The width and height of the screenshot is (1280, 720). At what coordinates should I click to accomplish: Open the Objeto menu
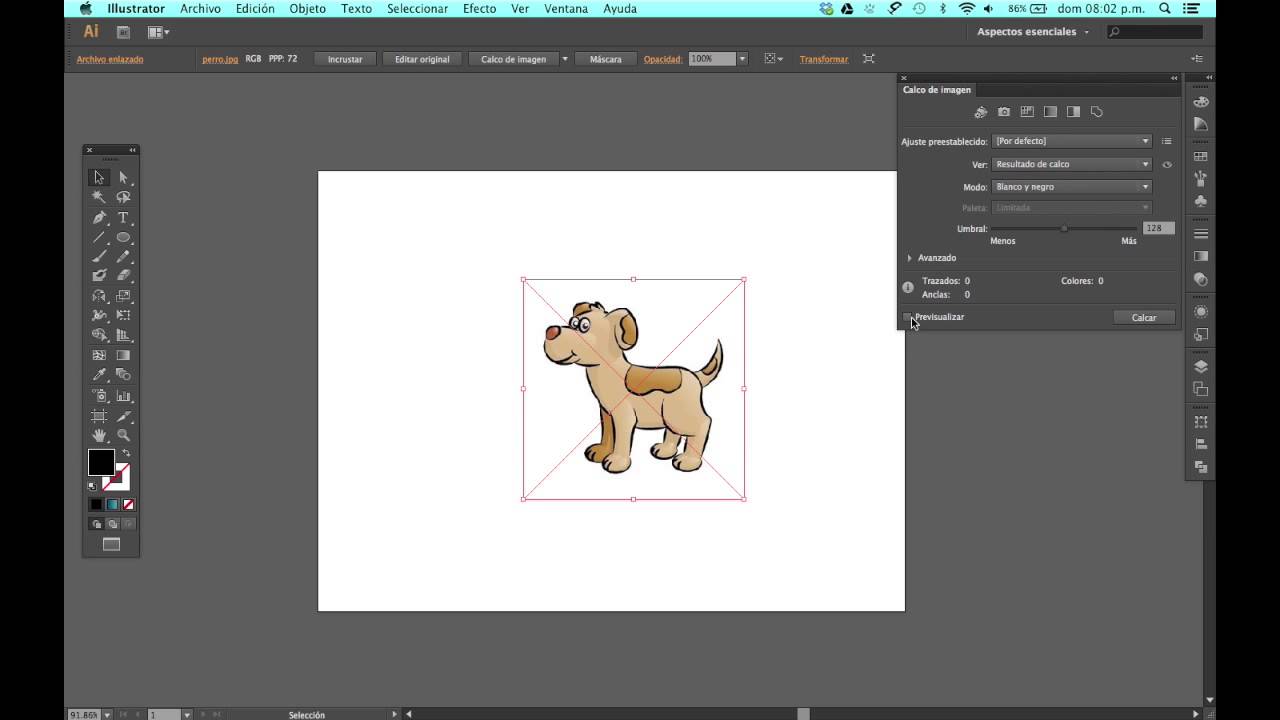point(307,9)
